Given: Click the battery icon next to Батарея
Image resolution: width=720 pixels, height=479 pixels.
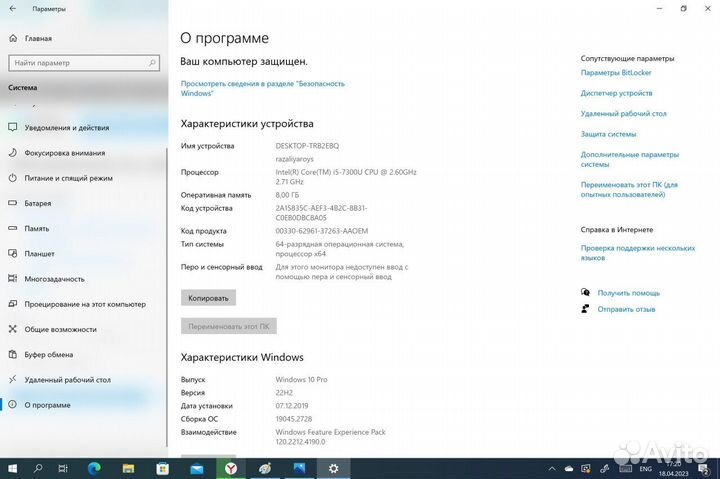Looking at the screenshot, I should [13, 203].
